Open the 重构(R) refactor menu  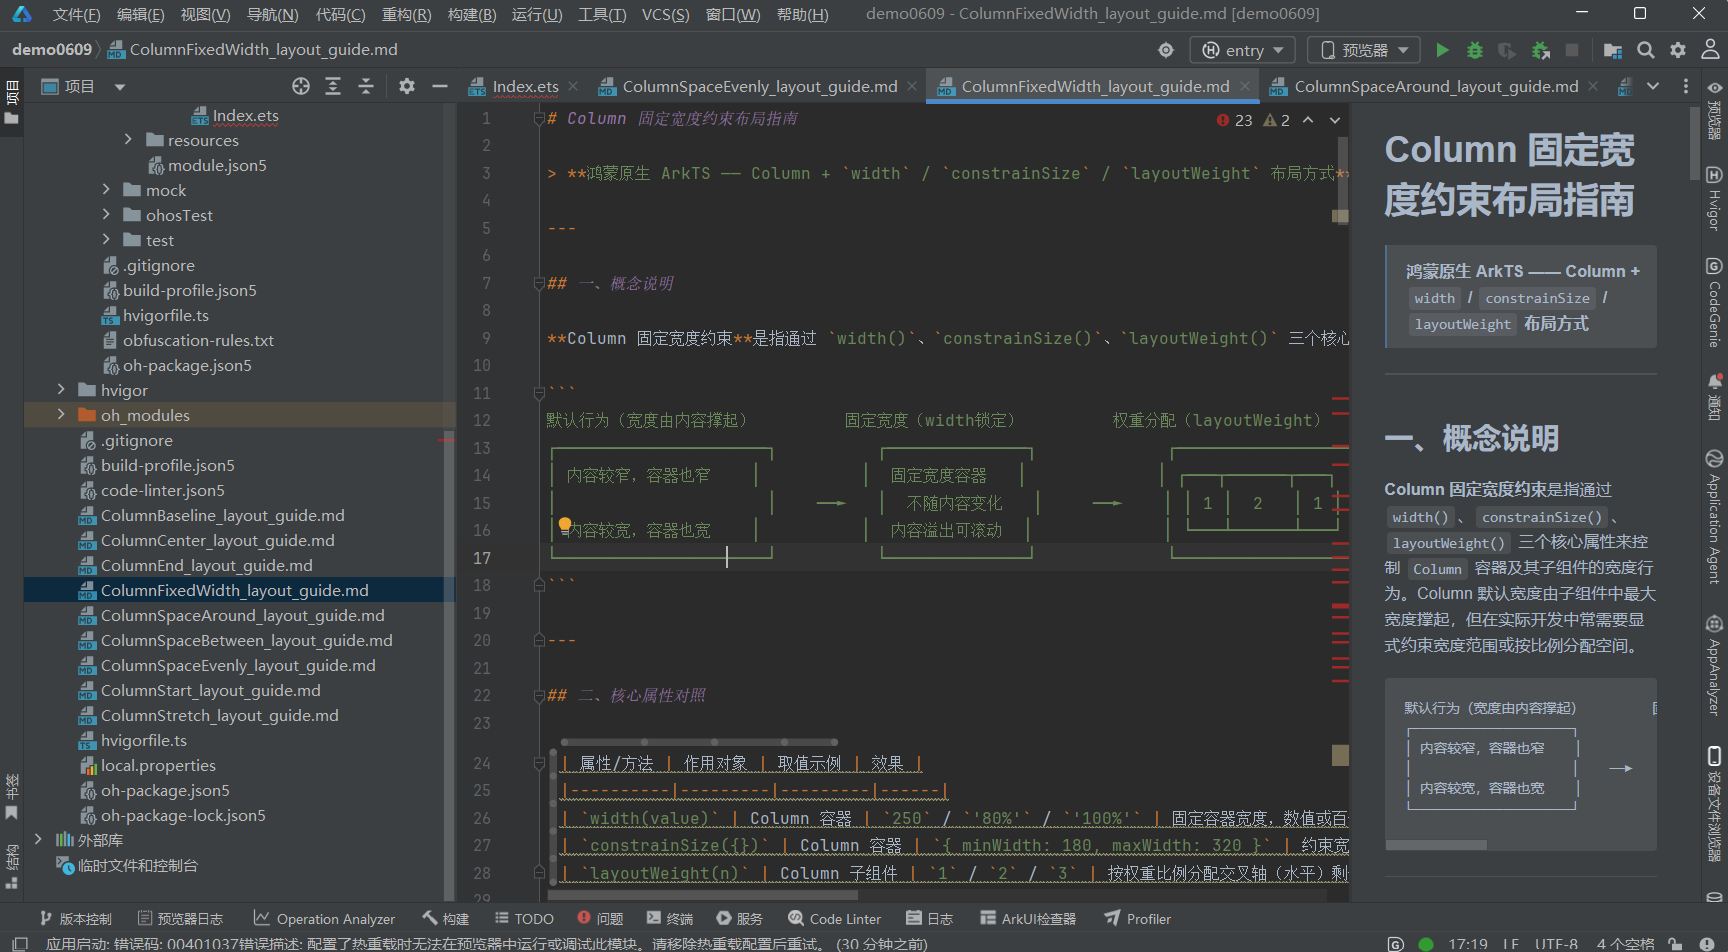406,14
